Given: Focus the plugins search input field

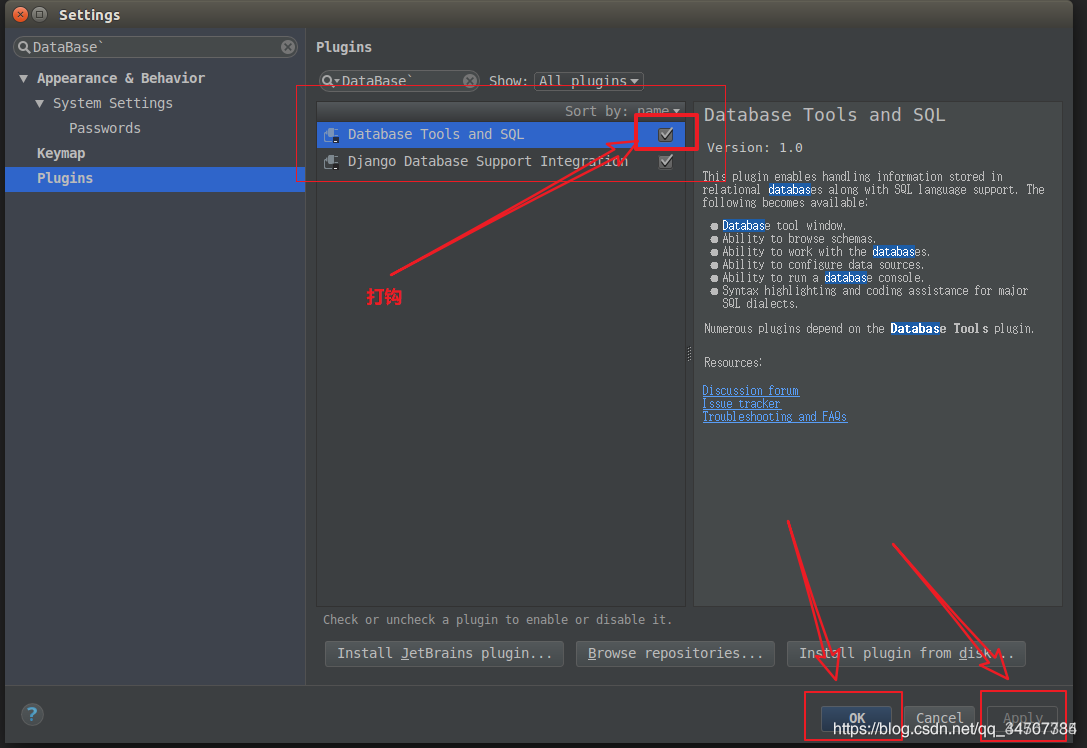Looking at the screenshot, I should coord(399,81).
